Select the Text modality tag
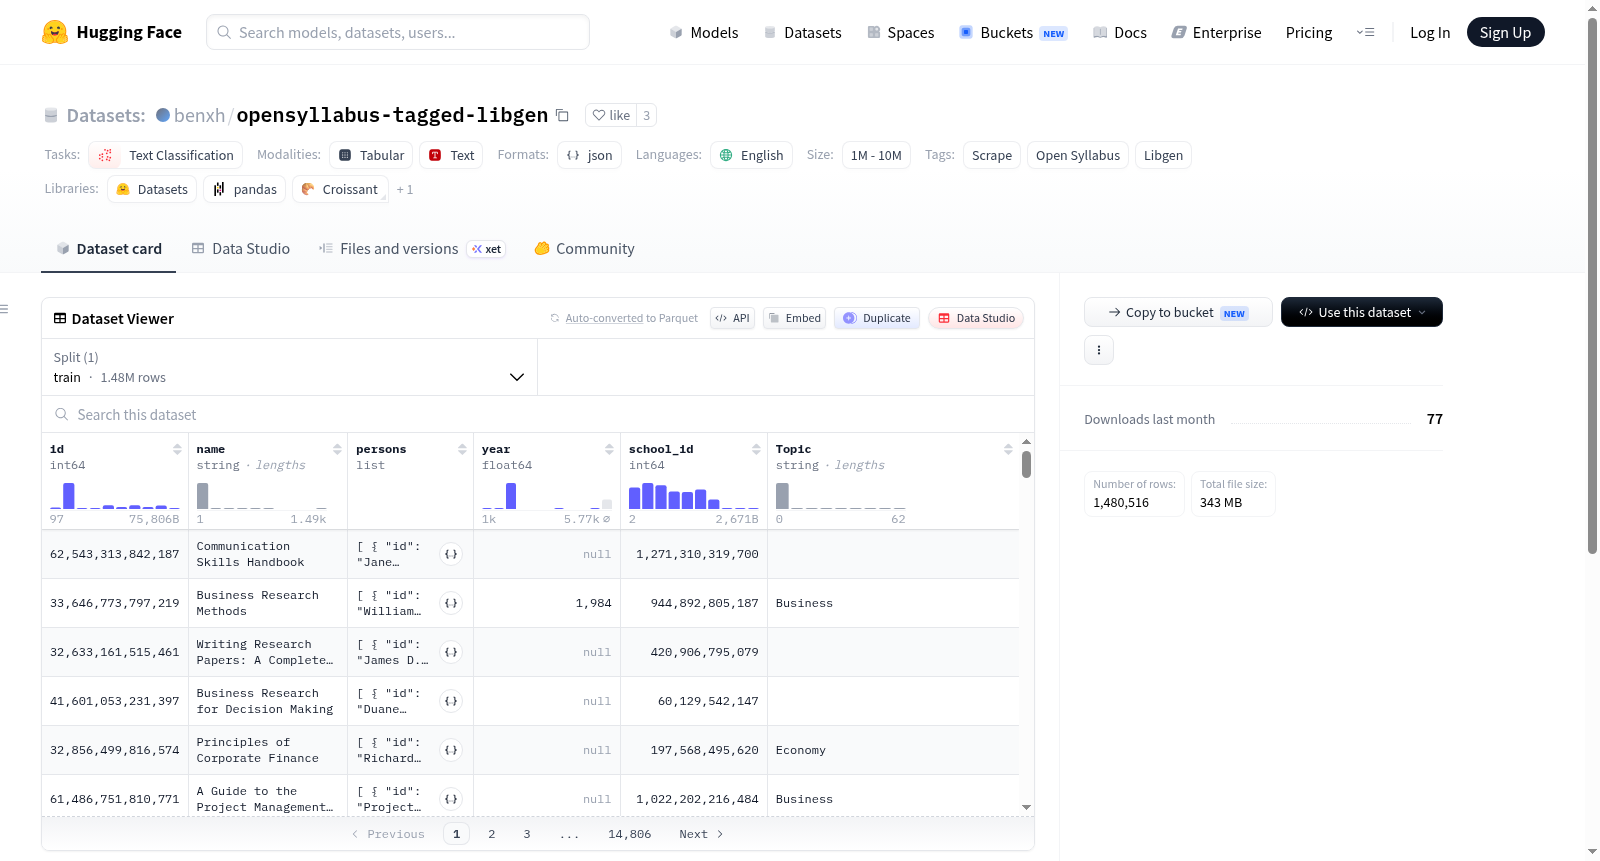 click(451, 155)
